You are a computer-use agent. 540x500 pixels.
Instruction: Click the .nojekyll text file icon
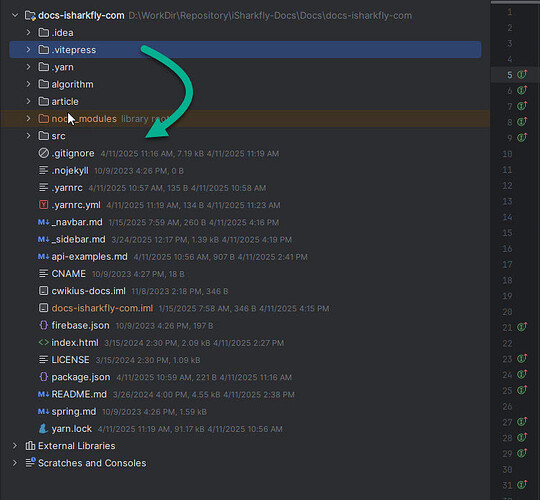tap(43, 170)
